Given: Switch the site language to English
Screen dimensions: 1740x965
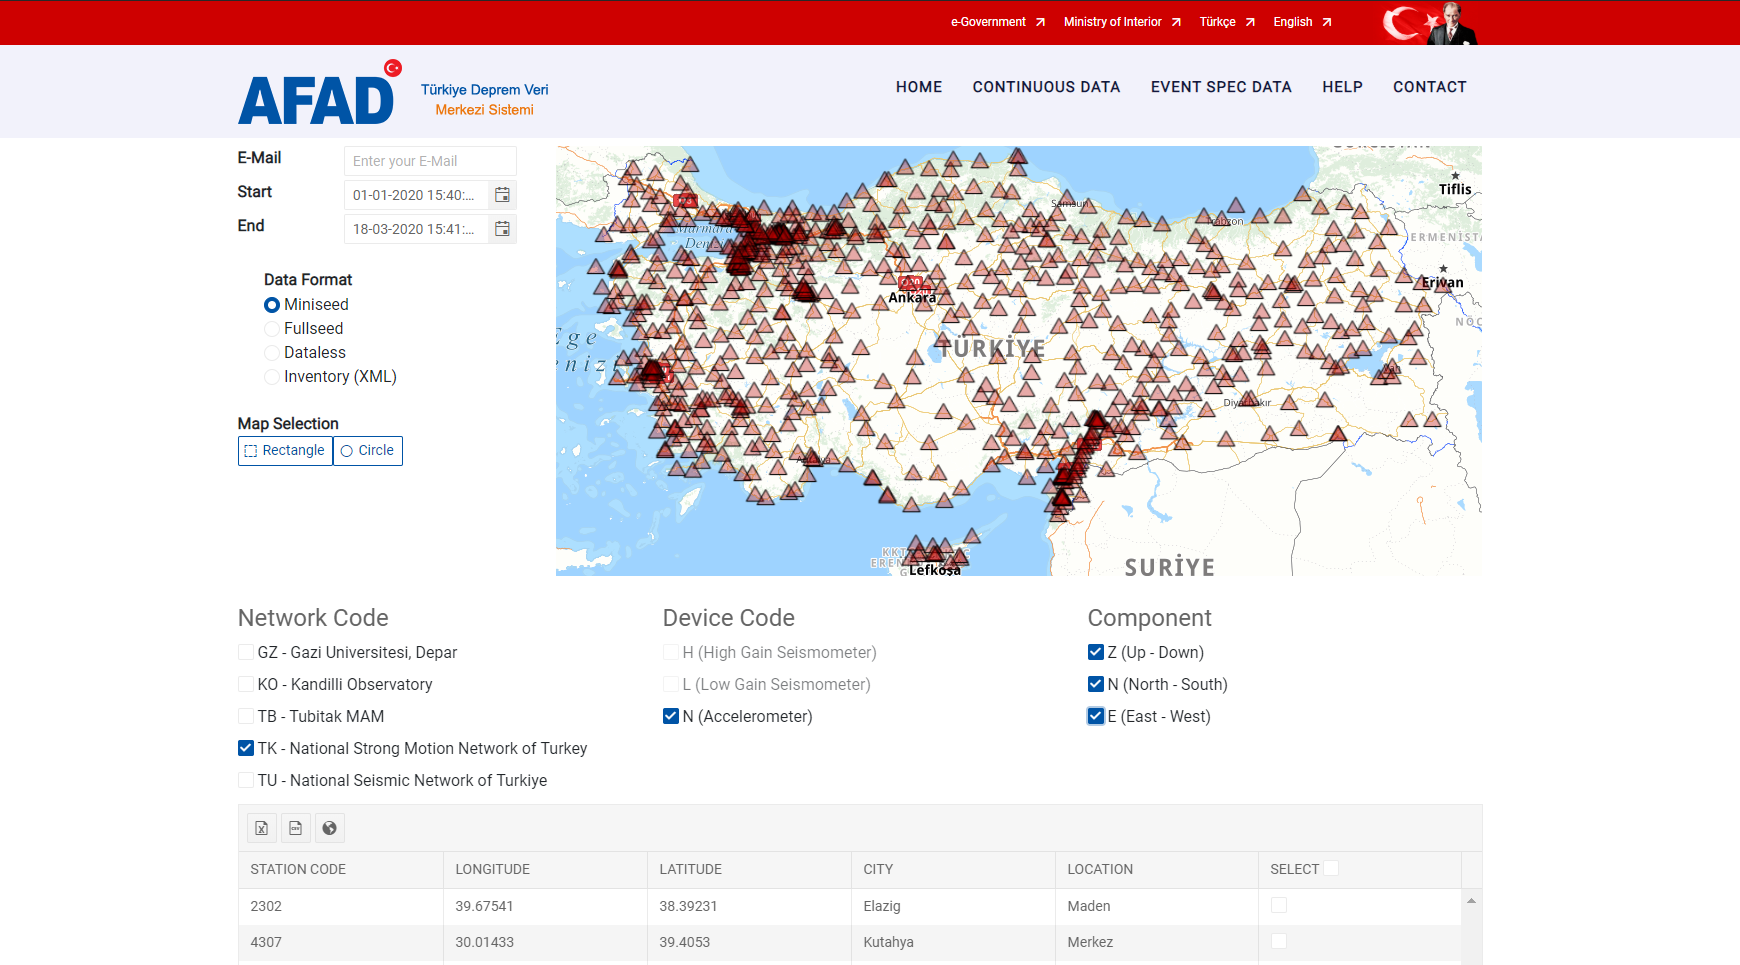Looking at the screenshot, I should coord(1302,22).
